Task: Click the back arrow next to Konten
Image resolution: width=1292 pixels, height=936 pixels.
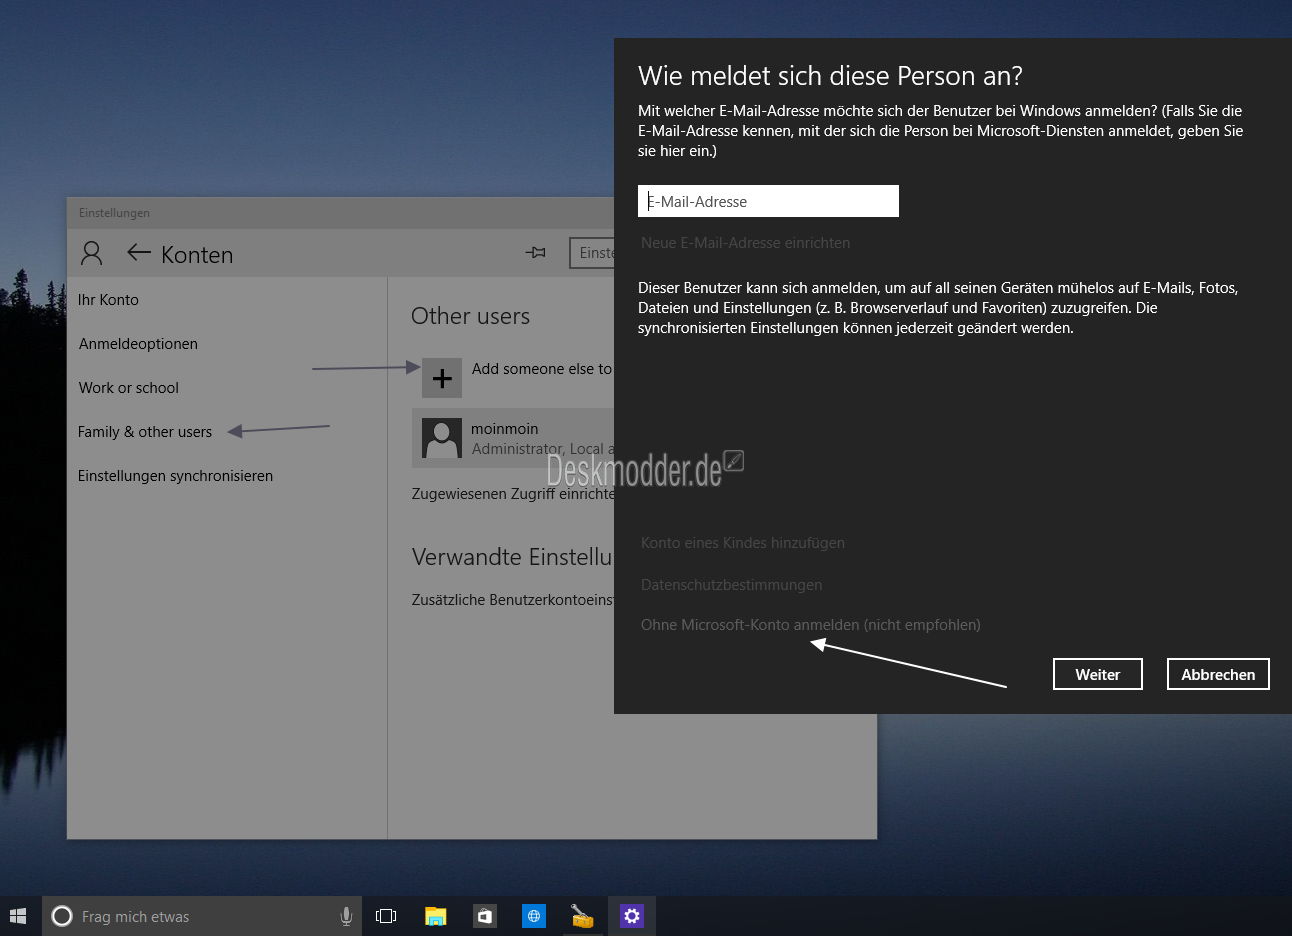Action: 139,254
